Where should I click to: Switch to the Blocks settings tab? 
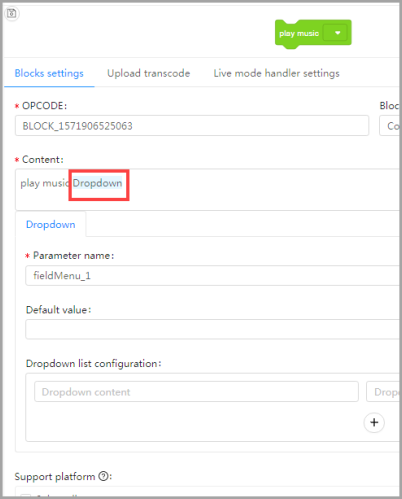[x=49, y=73]
